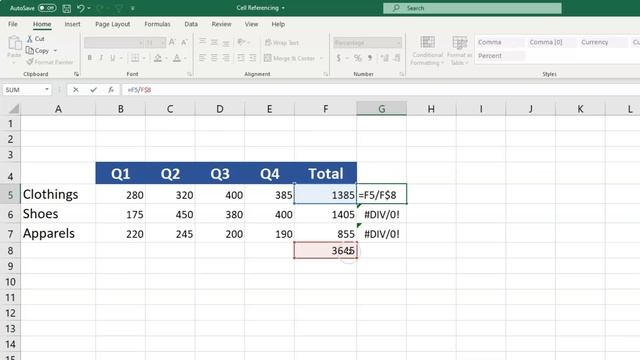The height and width of the screenshot is (360, 640).
Task: Open the Name Box dropdown arrow
Action: click(47, 89)
